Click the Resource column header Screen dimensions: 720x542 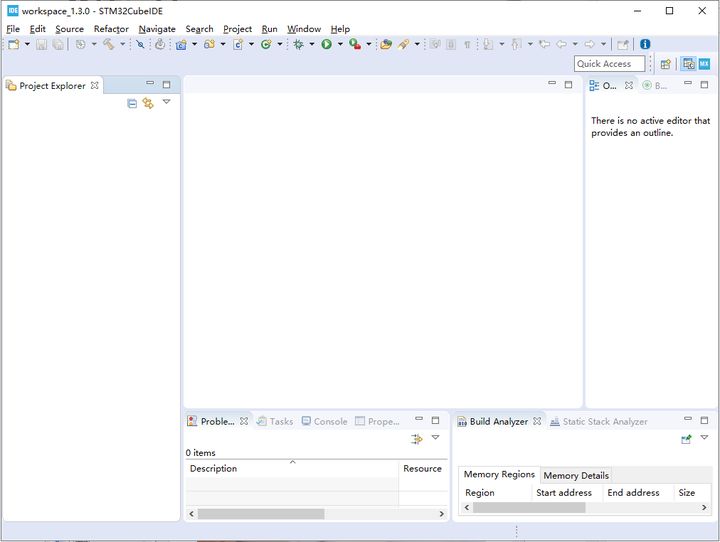(x=422, y=469)
